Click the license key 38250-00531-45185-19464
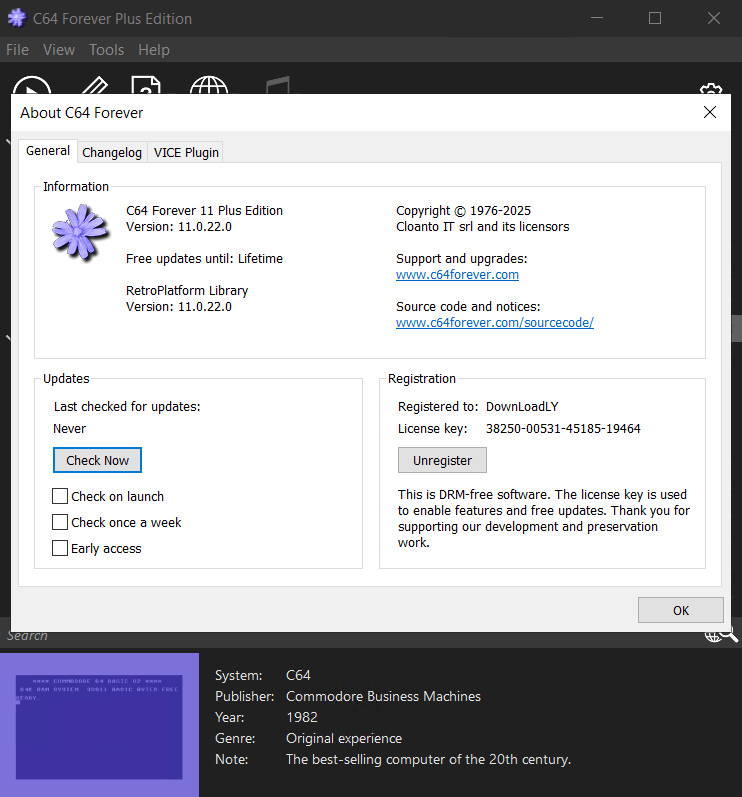The height and width of the screenshot is (797, 742). pyautogui.click(x=563, y=428)
